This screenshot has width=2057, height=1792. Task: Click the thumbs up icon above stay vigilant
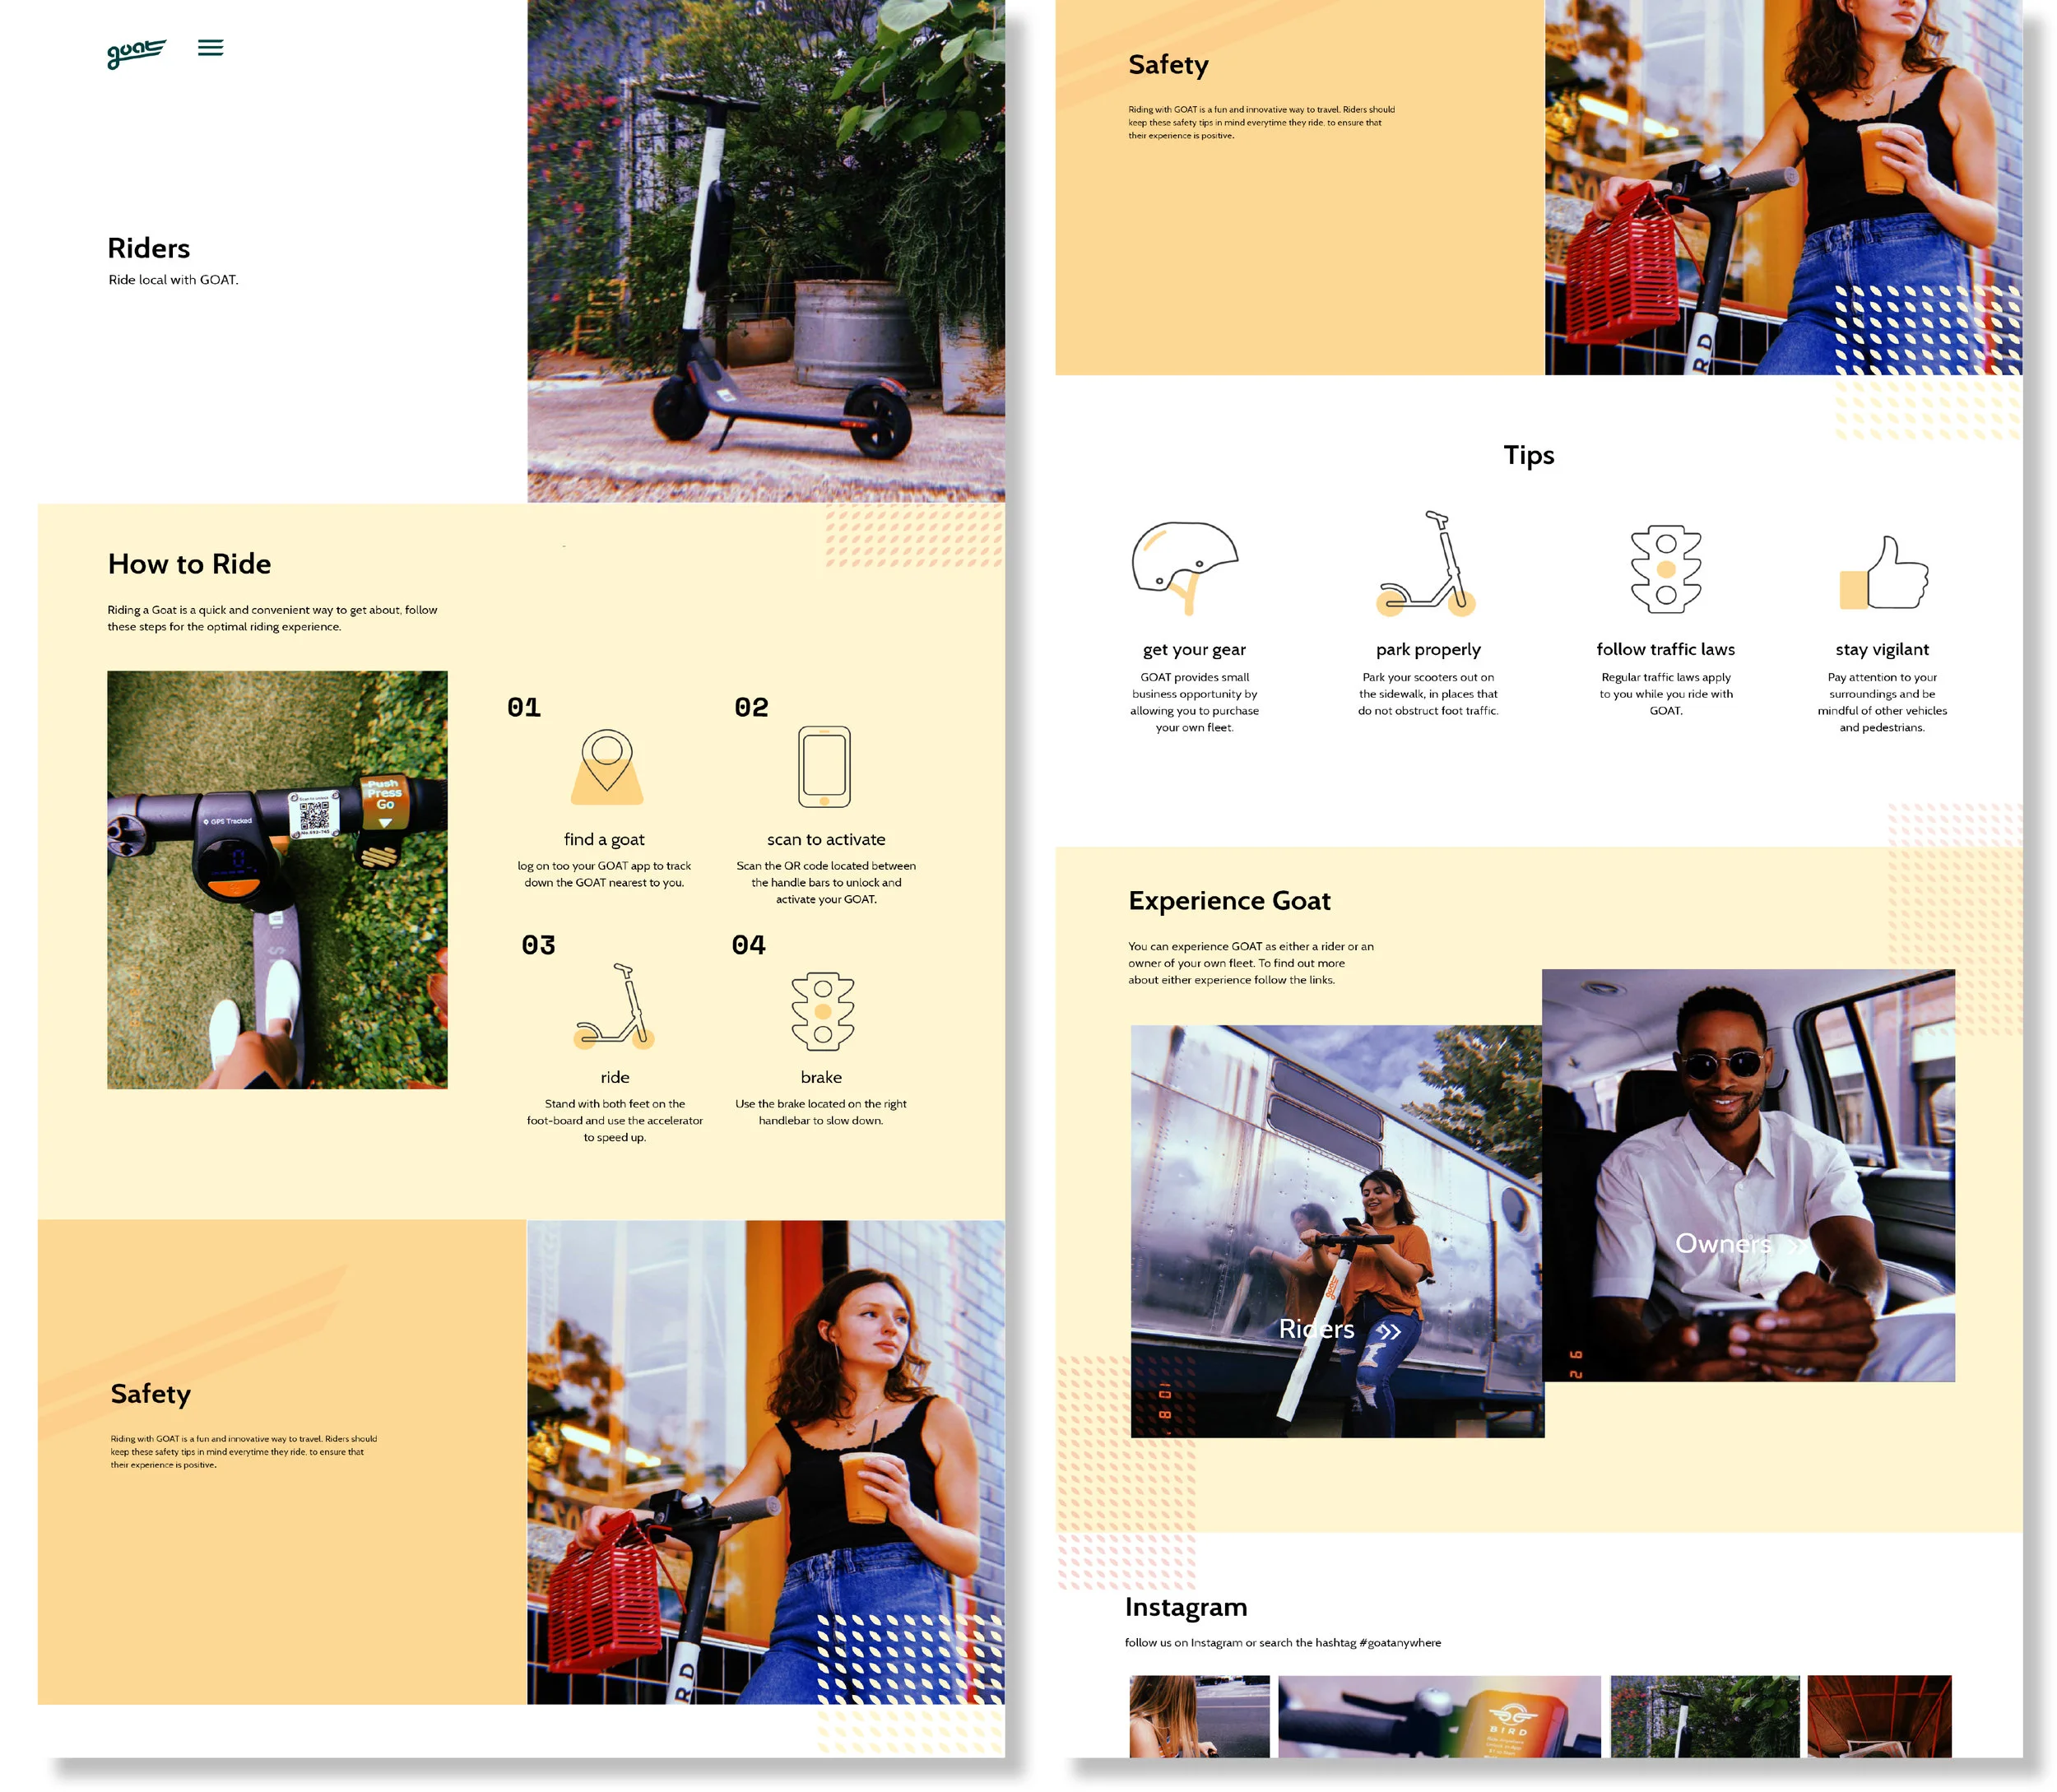(x=1883, y=573)
